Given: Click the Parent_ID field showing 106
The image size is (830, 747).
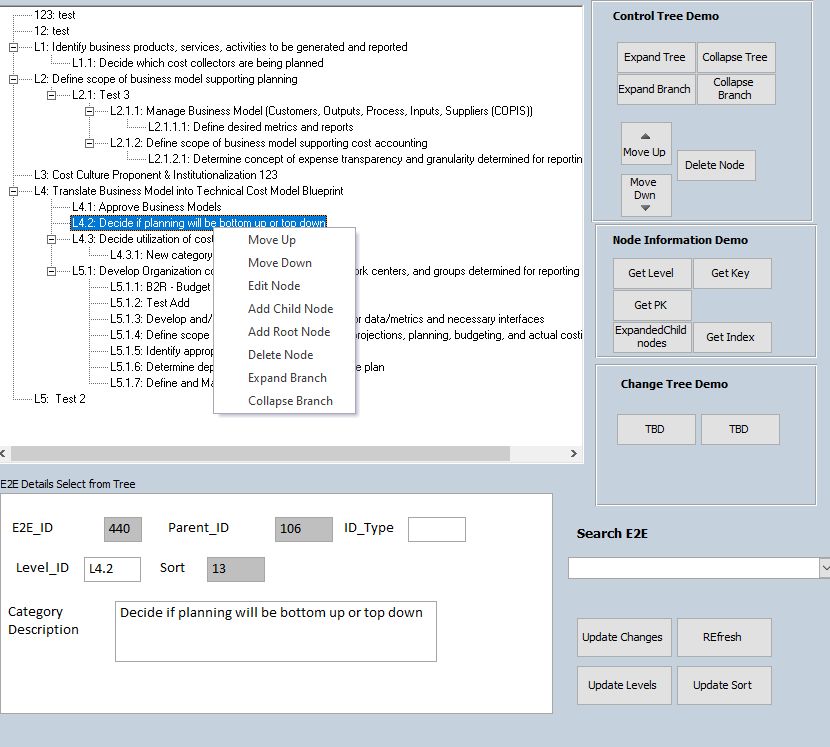Looking at the screenshot, I should (304, 529).
